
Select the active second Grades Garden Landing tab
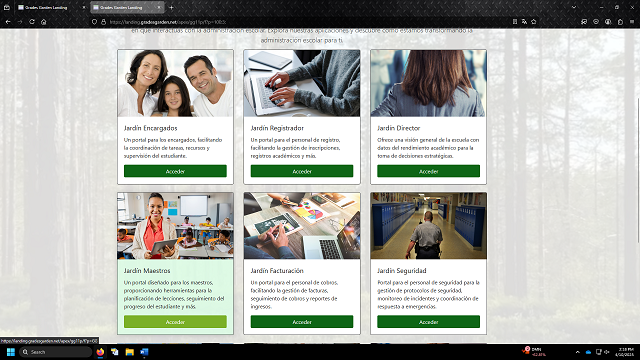pyautogui.click(x=127, y=7)
